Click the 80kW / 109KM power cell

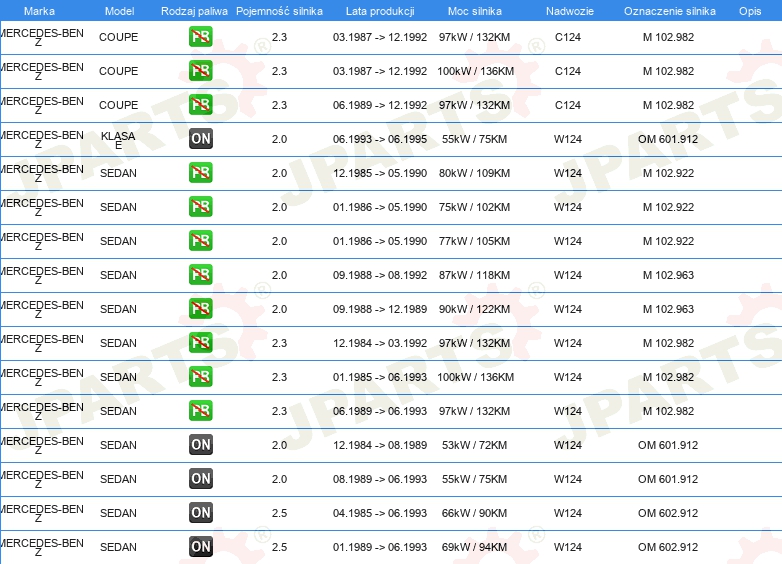coord(474,173)
